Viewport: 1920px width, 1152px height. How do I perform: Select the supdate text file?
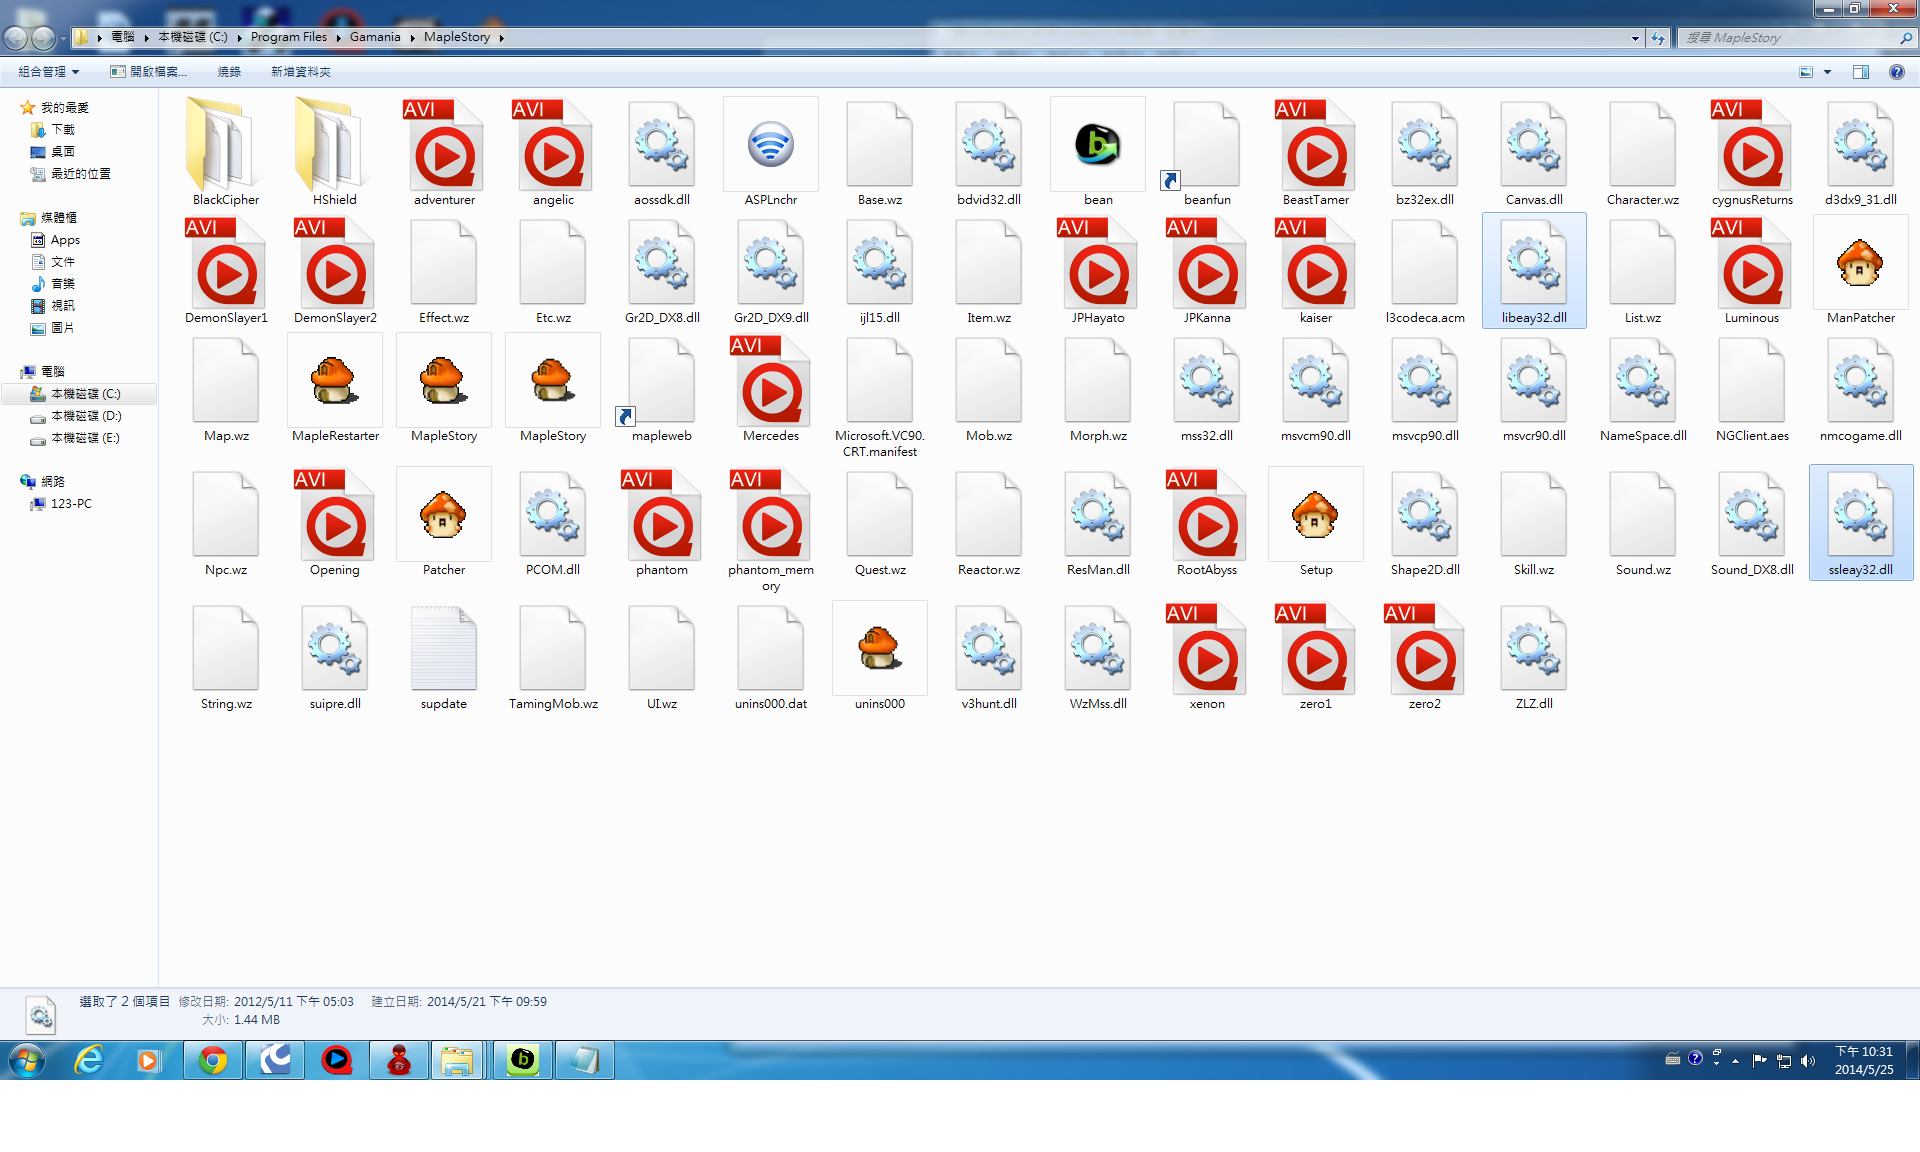[444, 656]
